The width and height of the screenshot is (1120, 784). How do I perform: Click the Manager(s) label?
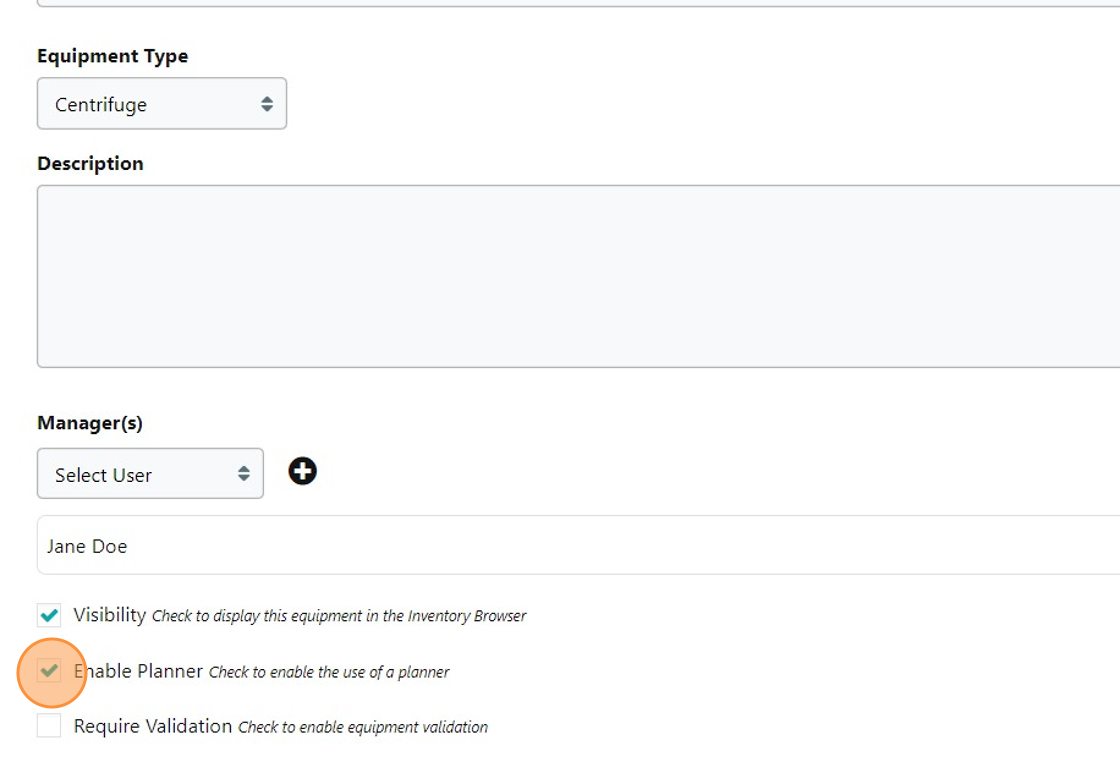(90, 423)
